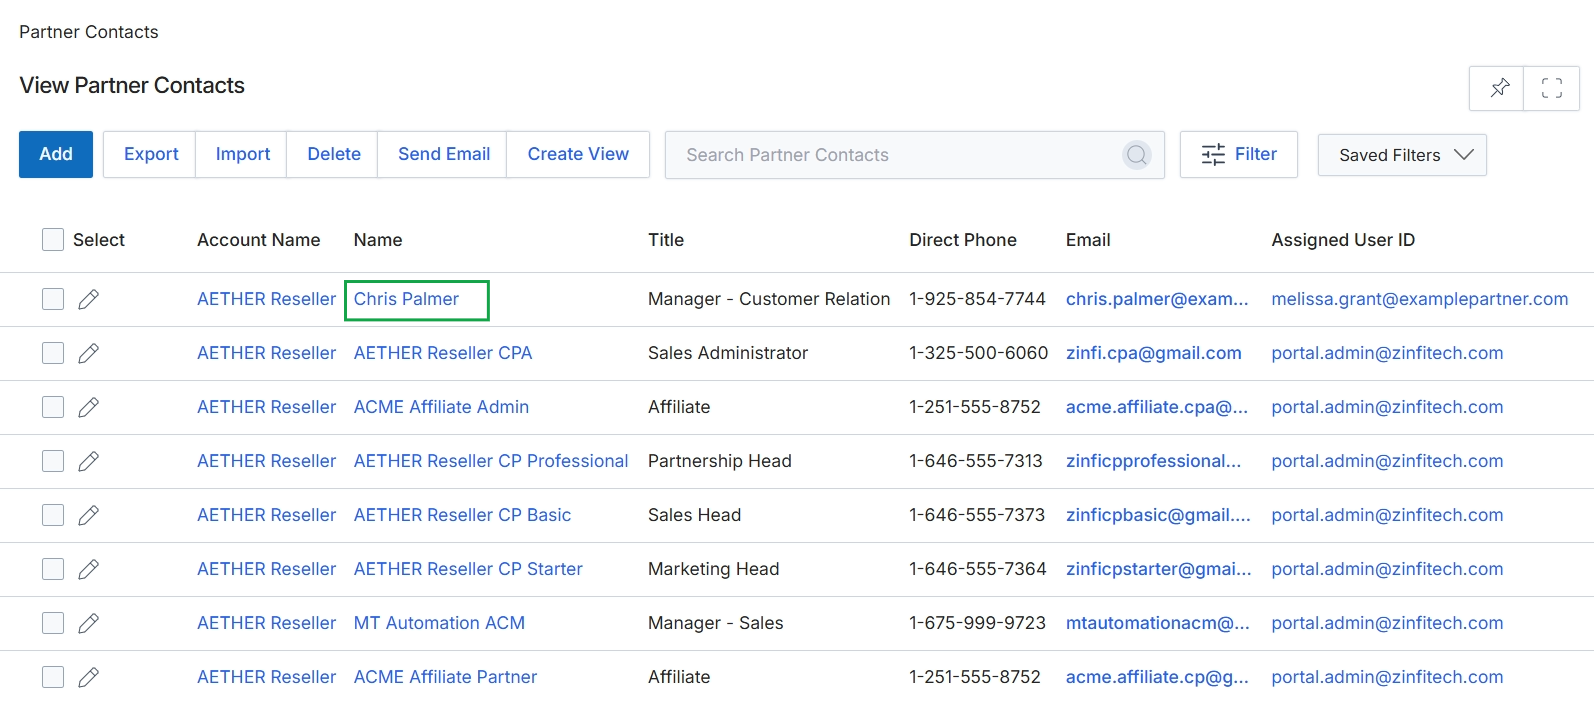Click the pin icon at top right
This screenshot has width=1594, height=701.
pyautogui.click(x=1498, y=88)
